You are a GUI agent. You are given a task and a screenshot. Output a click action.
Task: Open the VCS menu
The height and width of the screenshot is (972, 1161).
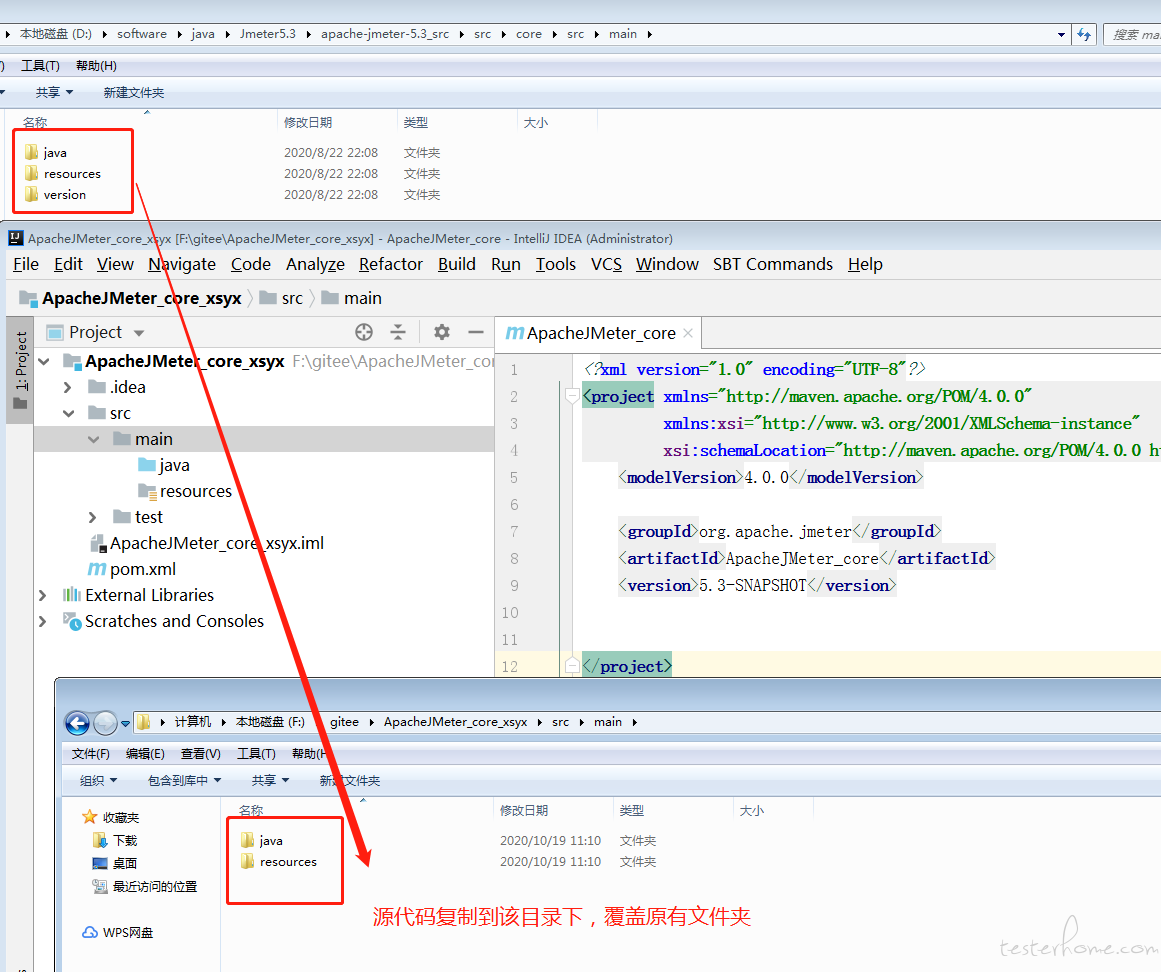606,264
